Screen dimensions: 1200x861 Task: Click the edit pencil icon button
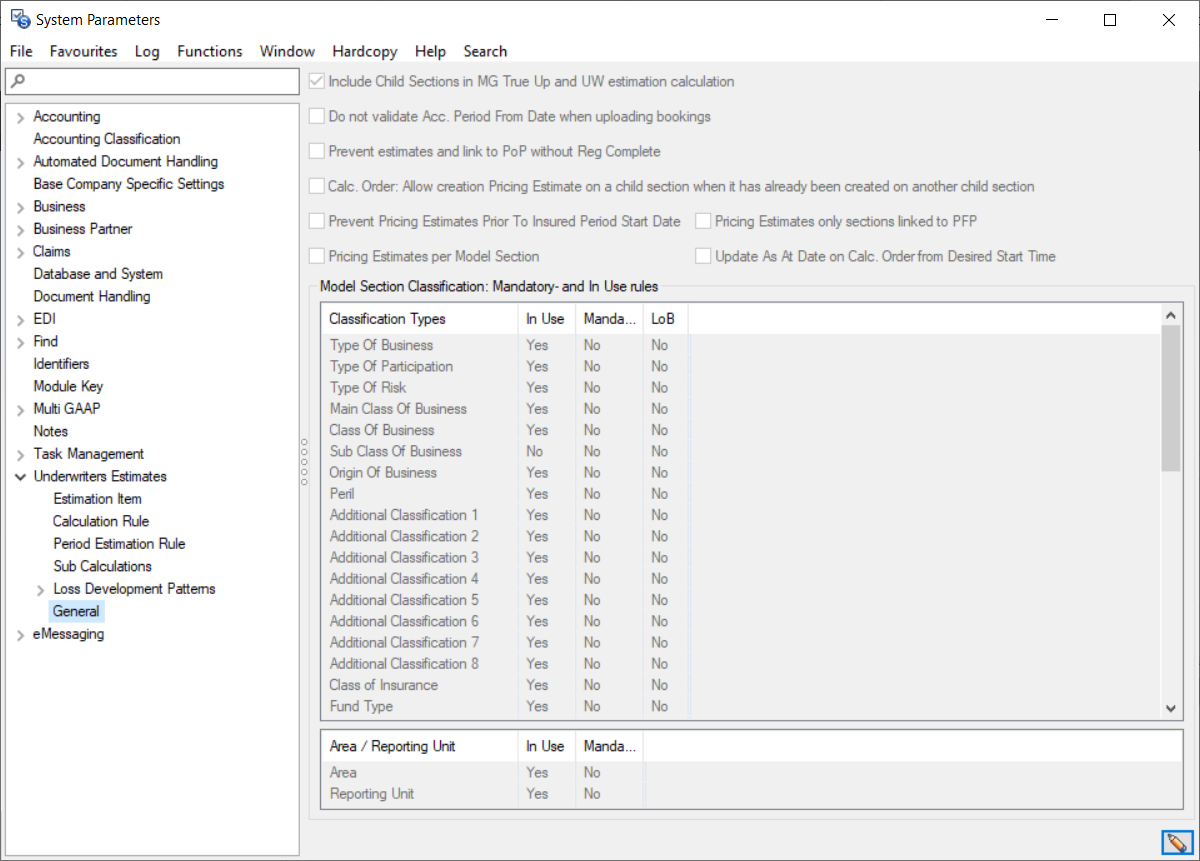pyautogui.click(x=1176, y=842)
